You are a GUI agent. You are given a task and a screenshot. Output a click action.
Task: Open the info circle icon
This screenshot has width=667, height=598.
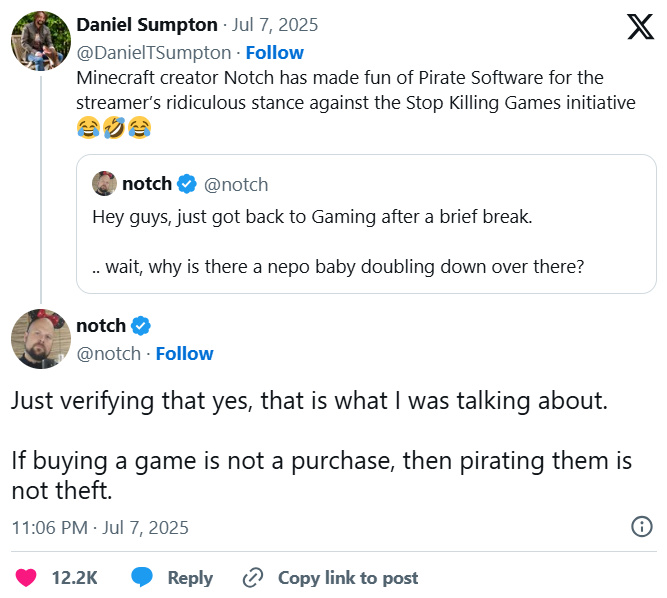642,527
